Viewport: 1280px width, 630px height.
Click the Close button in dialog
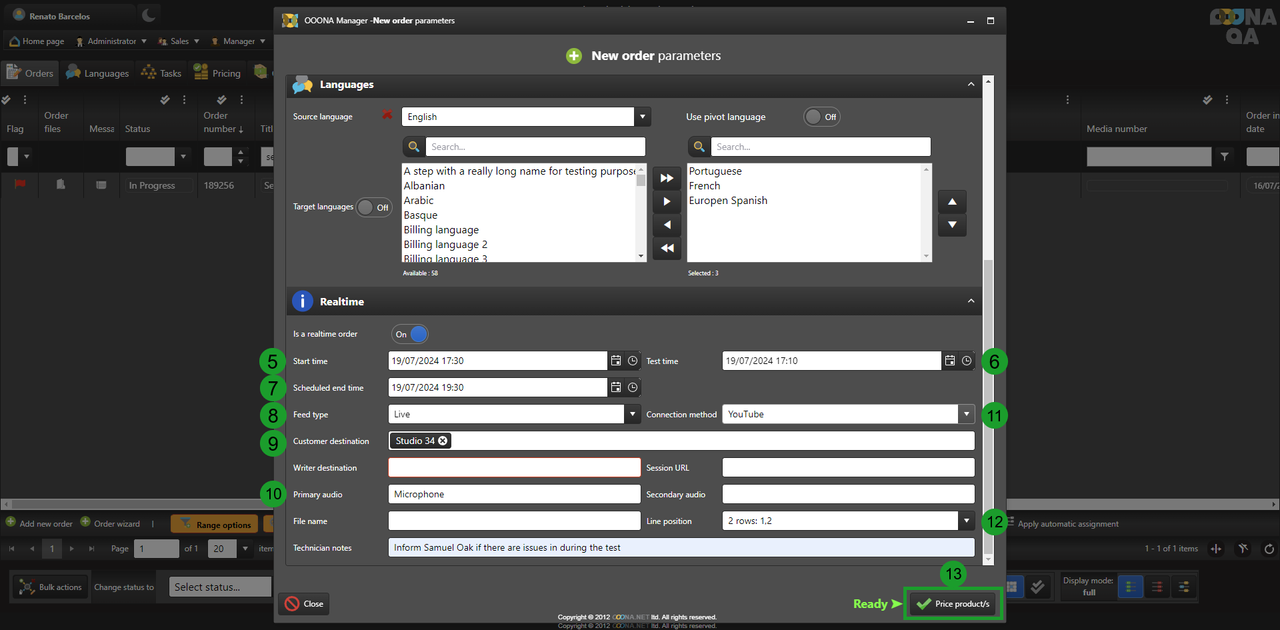[303, 604]
